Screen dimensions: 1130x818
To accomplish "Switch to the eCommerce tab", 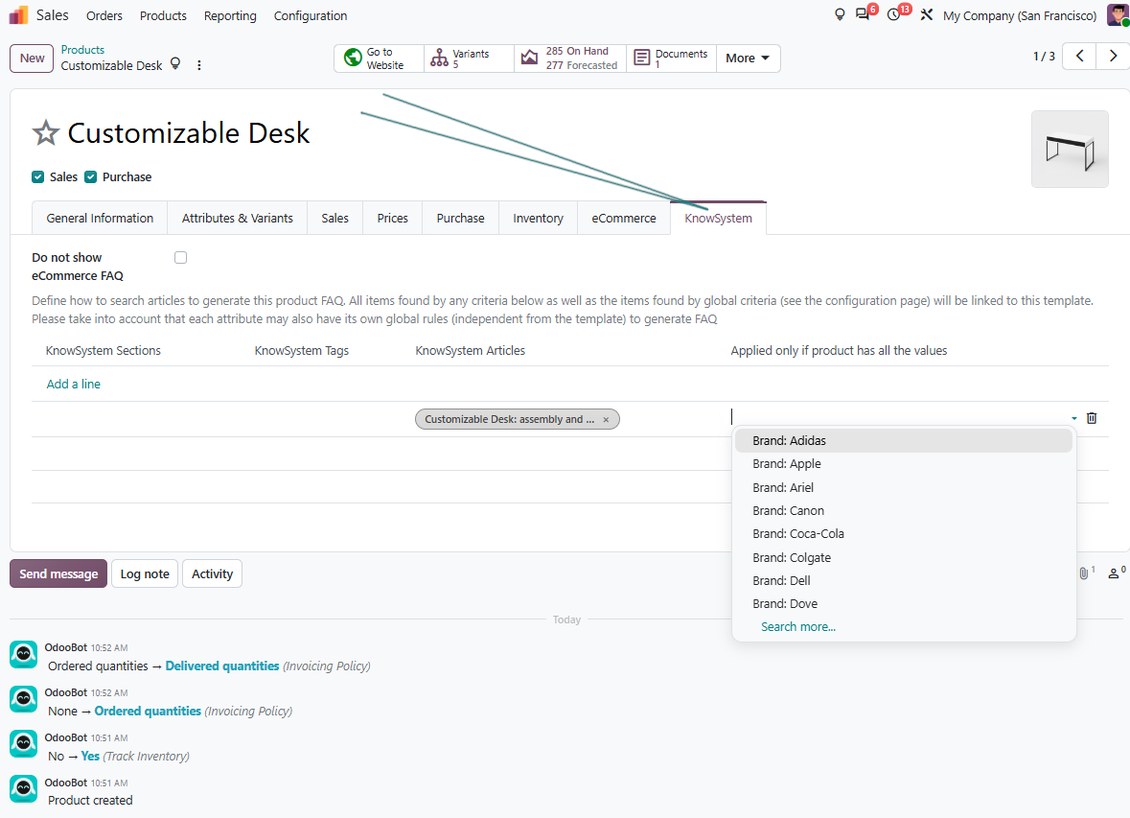I will click(623, 218).
